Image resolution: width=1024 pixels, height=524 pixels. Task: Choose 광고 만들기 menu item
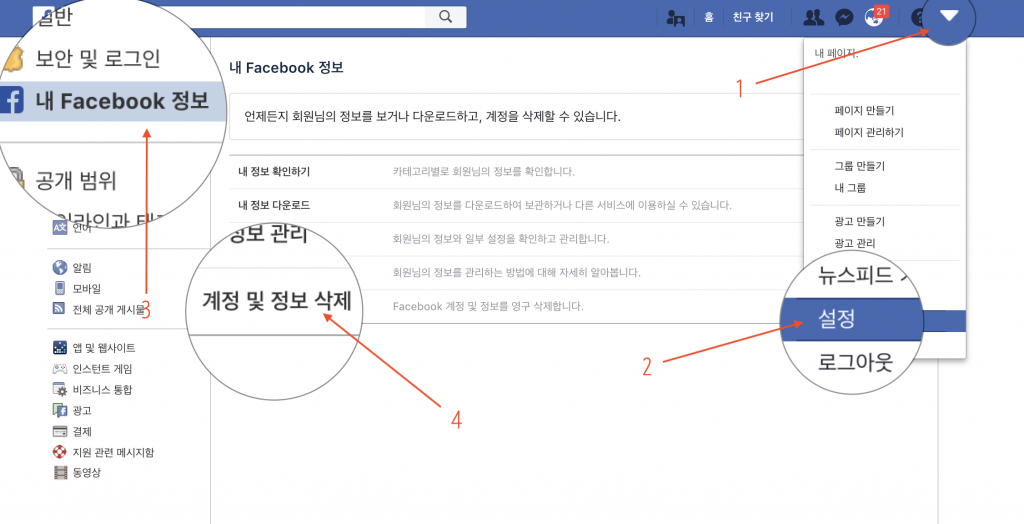coord(859,221)
